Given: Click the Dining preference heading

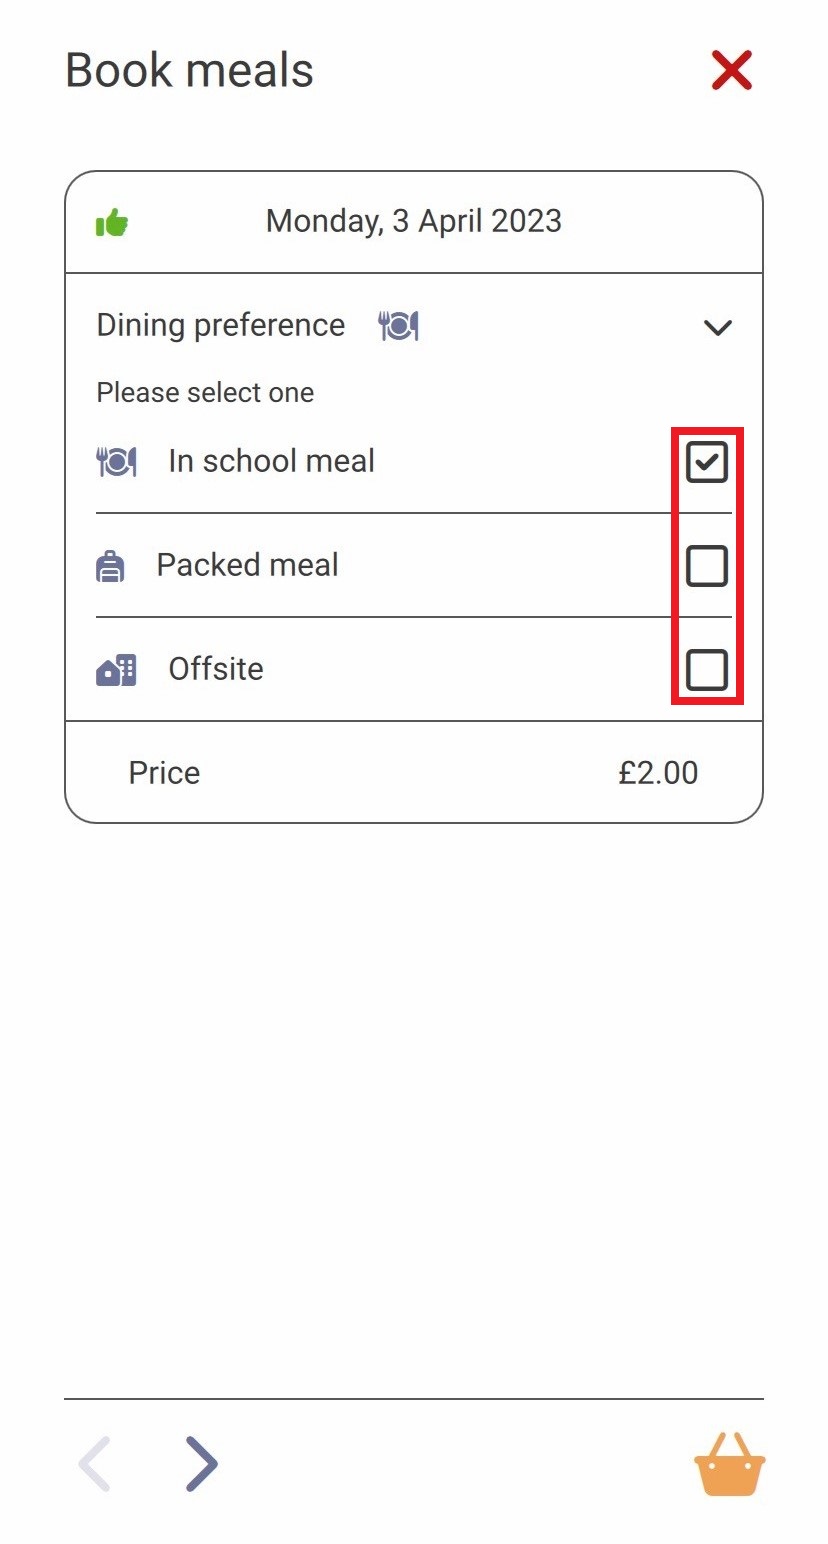Looking at the screenshot, I should (x=221, y=325).
